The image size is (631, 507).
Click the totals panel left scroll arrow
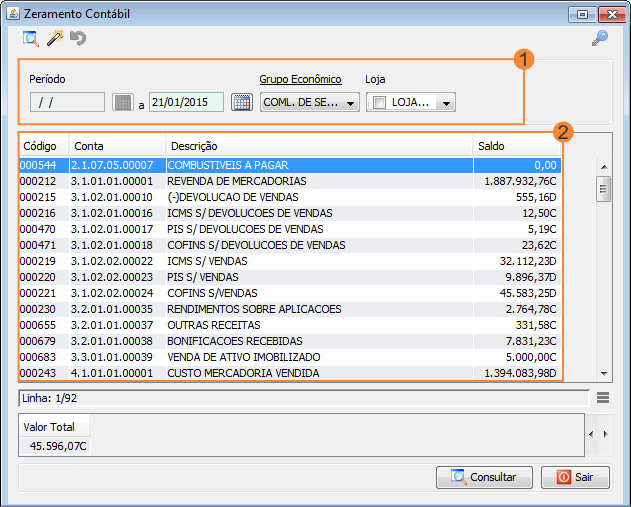(591, 434)
